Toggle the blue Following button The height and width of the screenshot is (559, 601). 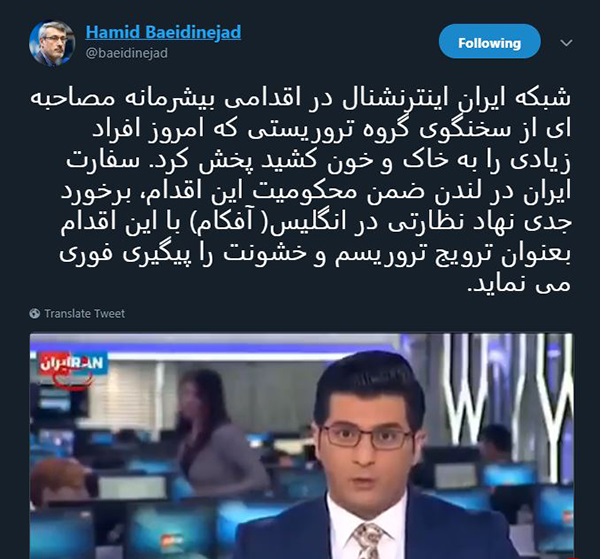pyautogui.click(x=489, y=42)
